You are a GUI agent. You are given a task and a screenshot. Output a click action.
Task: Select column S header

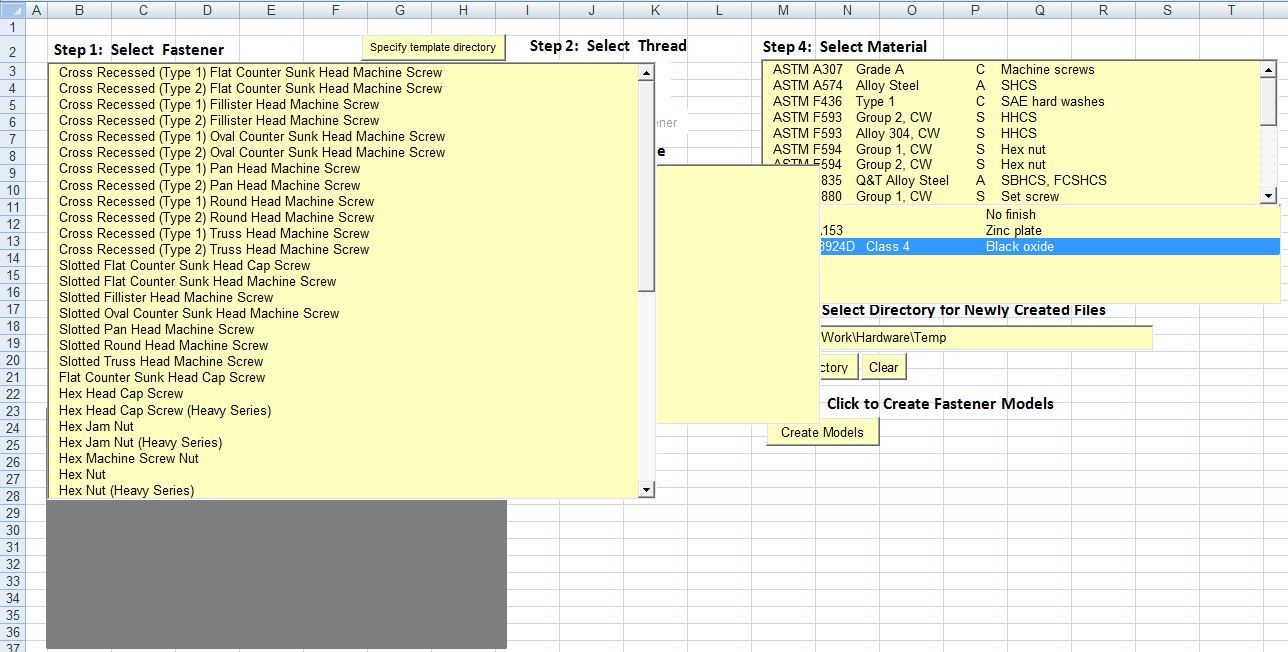(x=1167, y=10)
